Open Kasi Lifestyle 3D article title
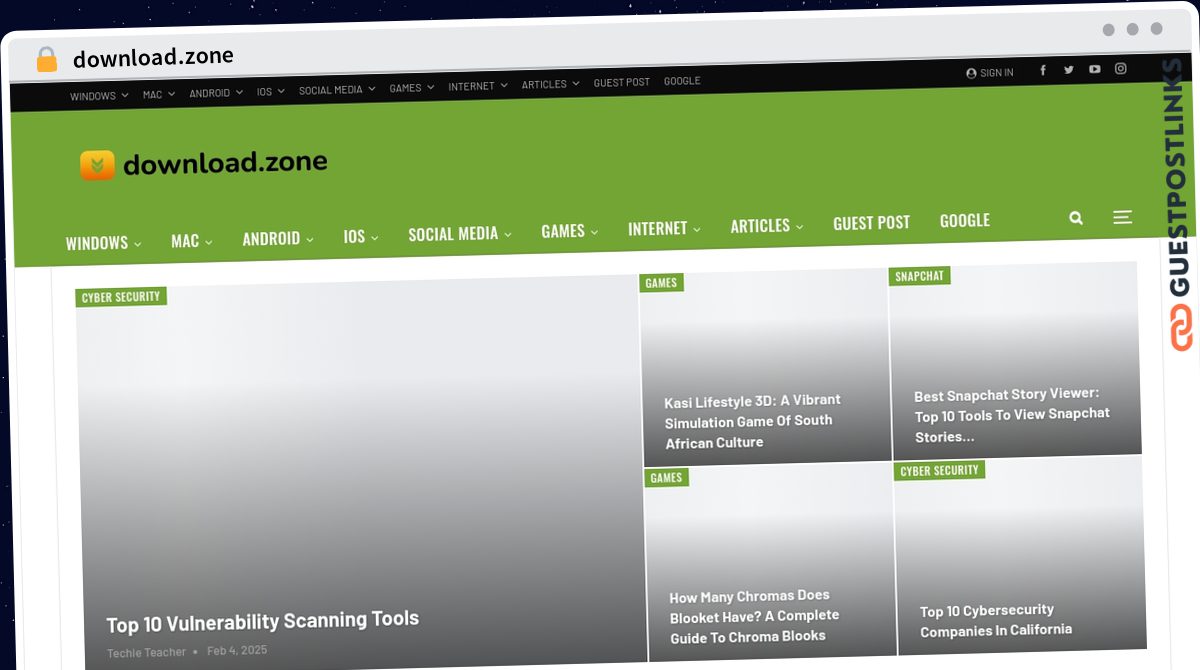The height and width of the screenshot is (670, 1200). click(752, 421)
